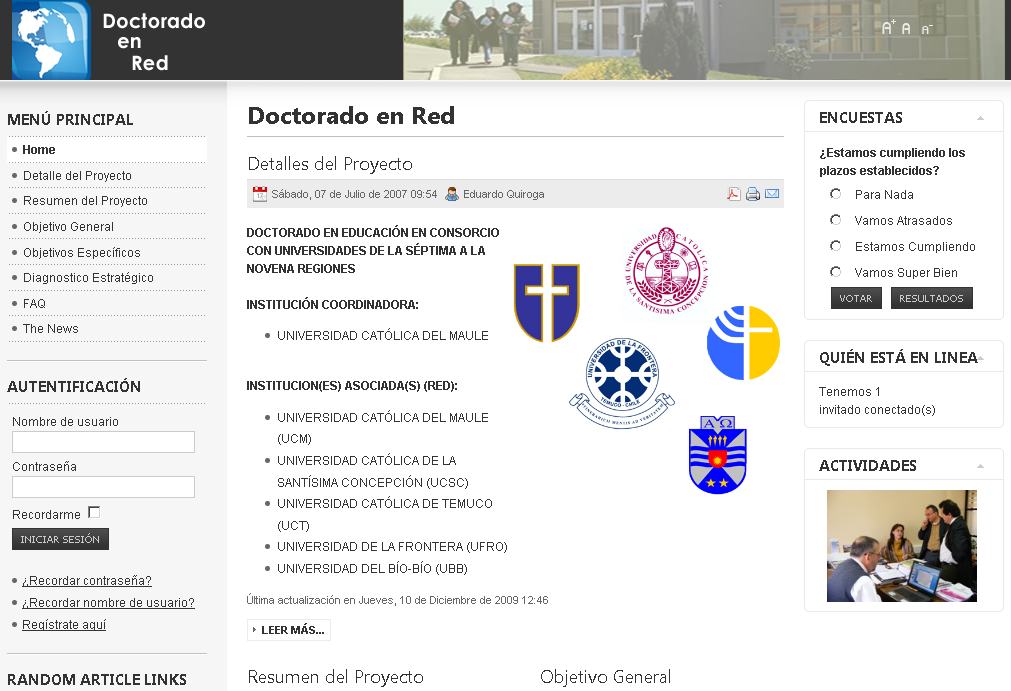Screen dimensions: 1011x691
Task: Focus the Nombre de usuario field
Action: (103, 442)
